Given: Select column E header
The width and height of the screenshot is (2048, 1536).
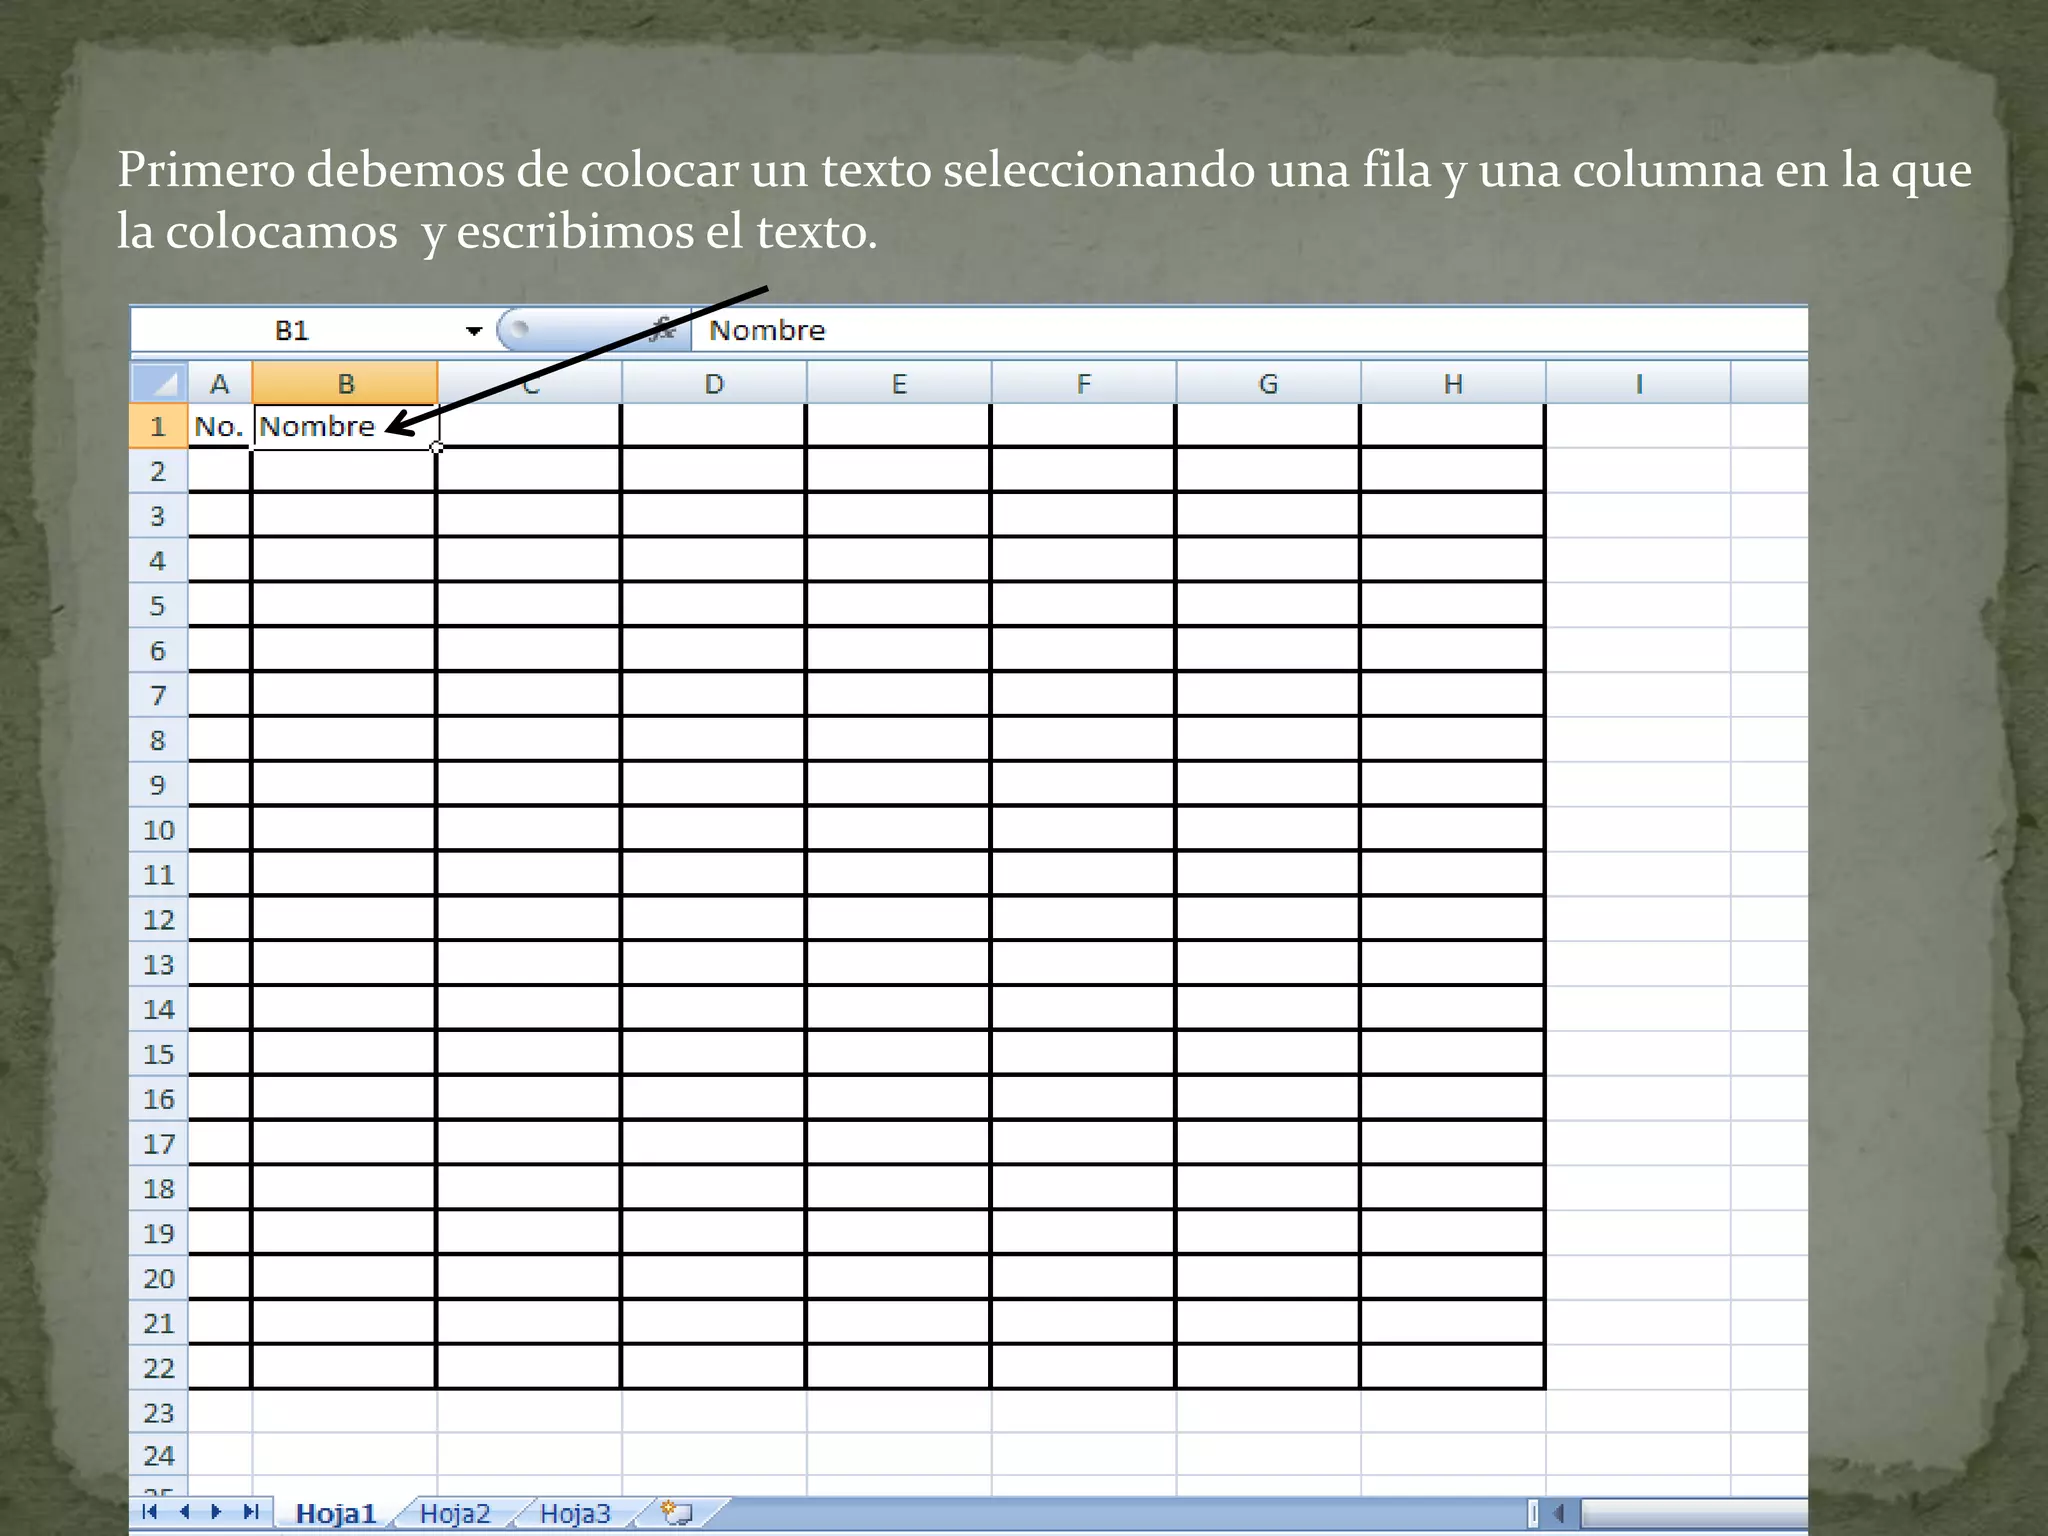Looking at the screenshot, I should pos(899,384).
